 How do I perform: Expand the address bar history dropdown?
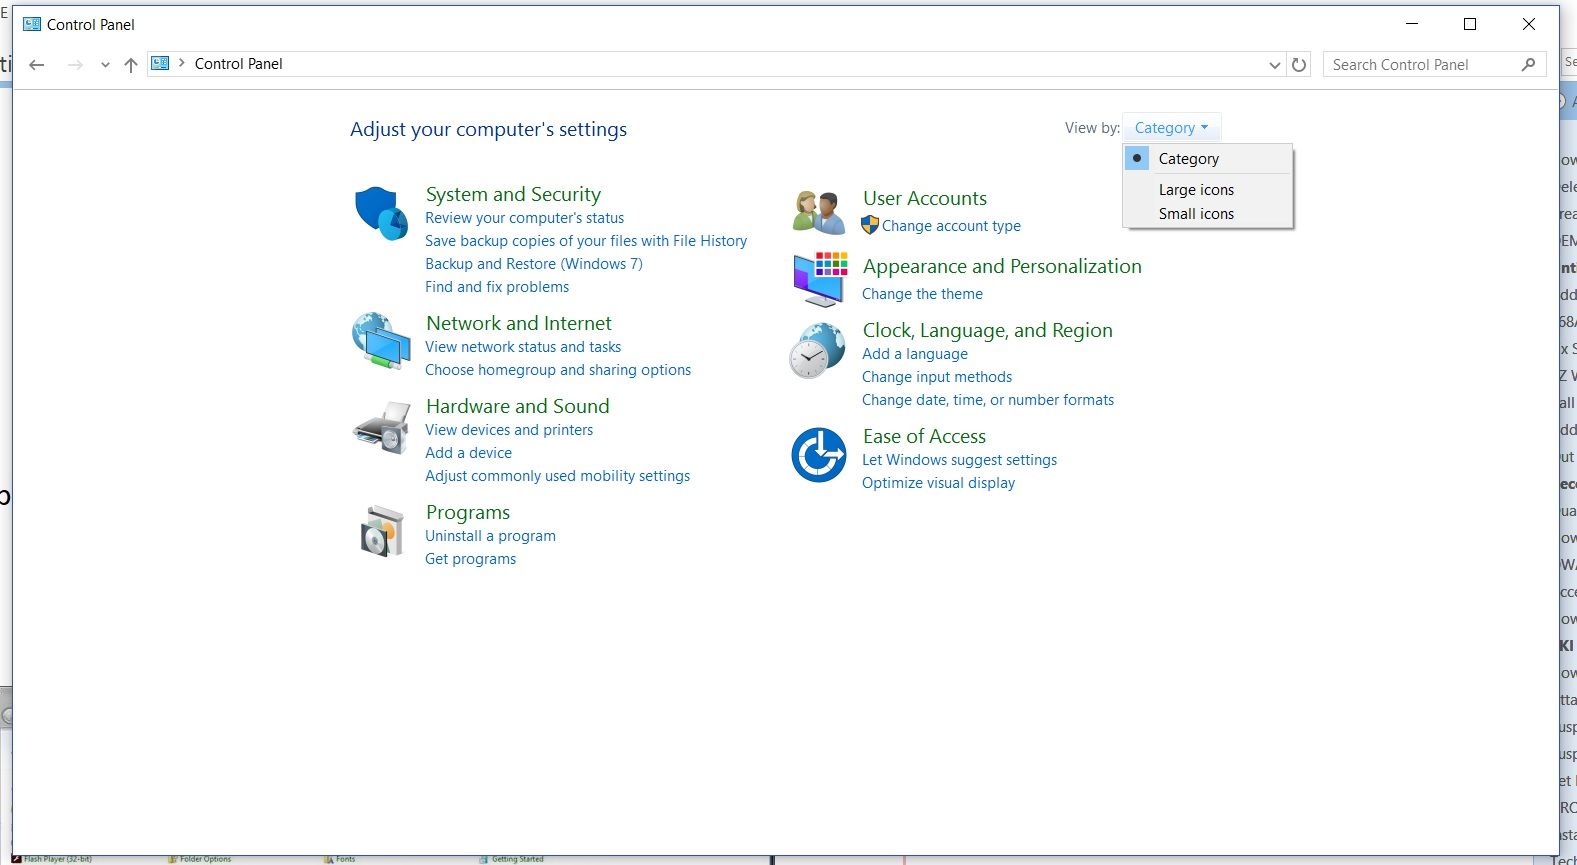tap(1274, 65)
